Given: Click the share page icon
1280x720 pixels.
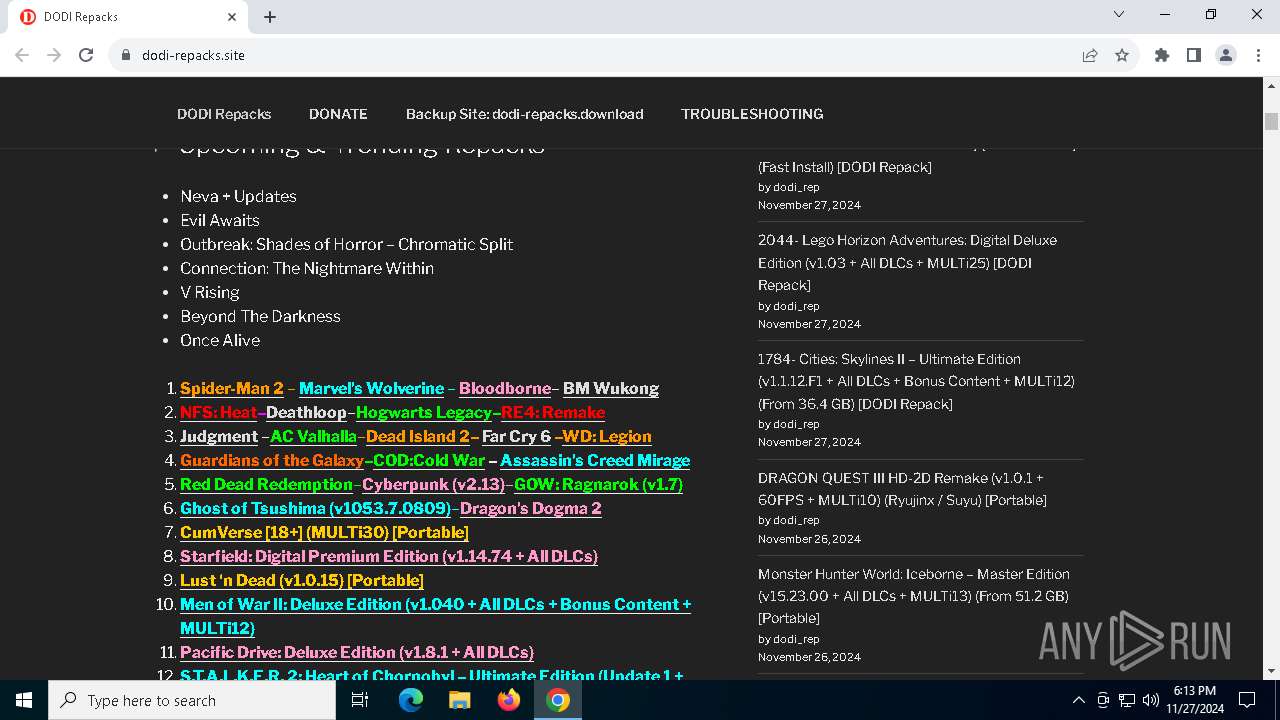Looking at the screenshot, I should coord(1090,55).
